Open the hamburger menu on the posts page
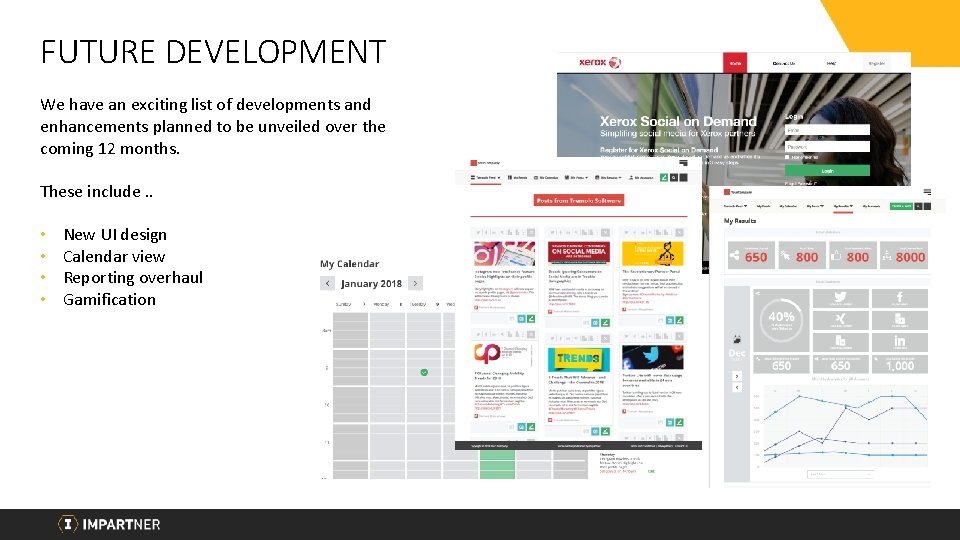The image size is (960, 540). (x=683, y=163)
